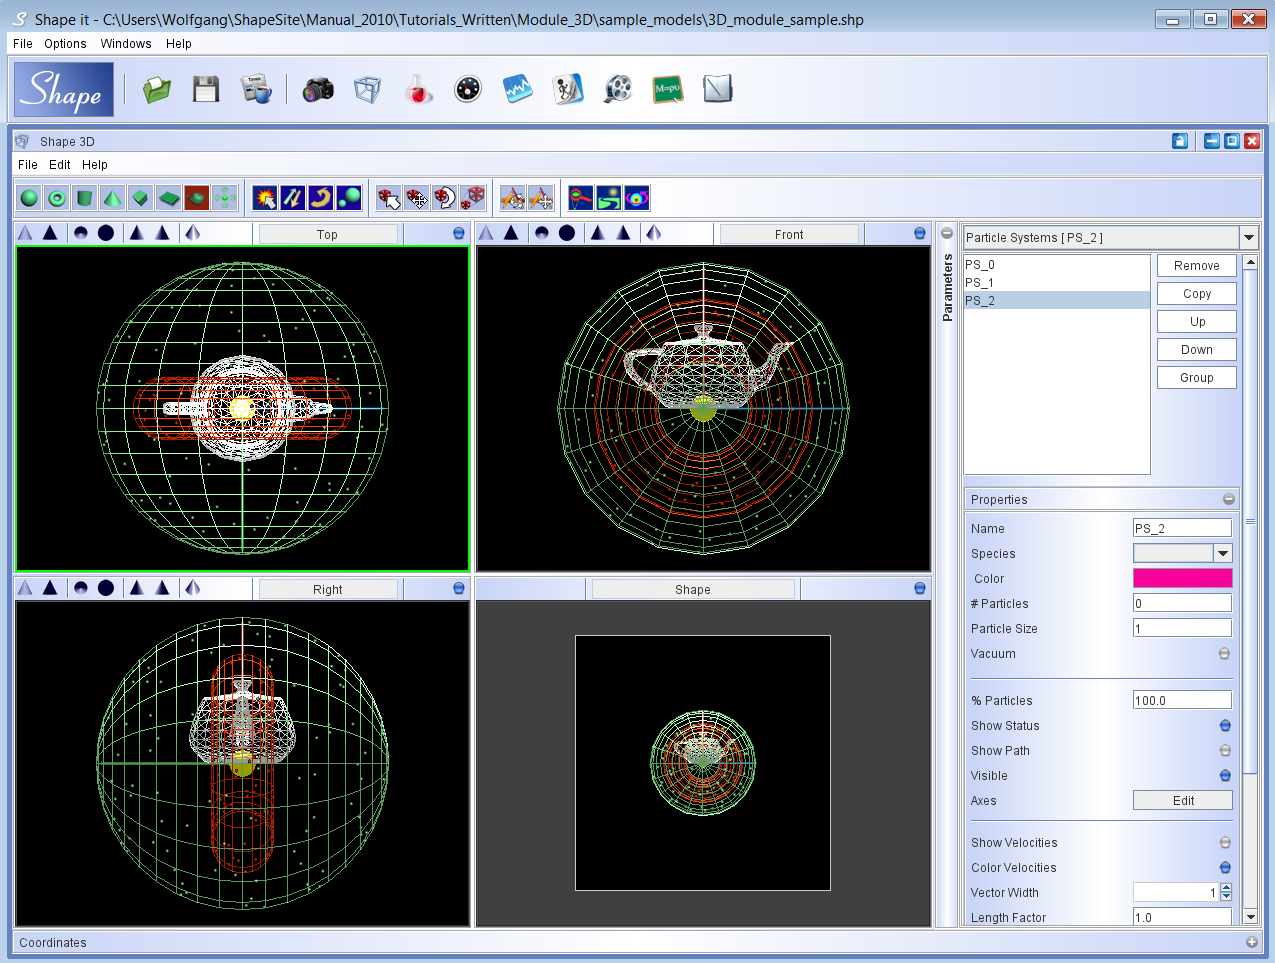This screenshot has height=963, width=1275.
Task: Enable the Show Path option
Action: 1225,751
